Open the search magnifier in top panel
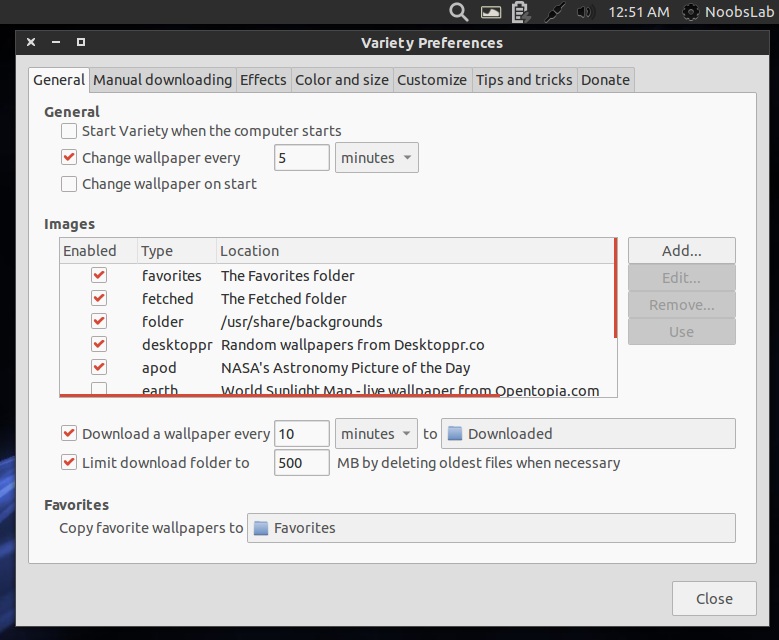This screenshot has height=640, width=779. click(x=458, y=12)
